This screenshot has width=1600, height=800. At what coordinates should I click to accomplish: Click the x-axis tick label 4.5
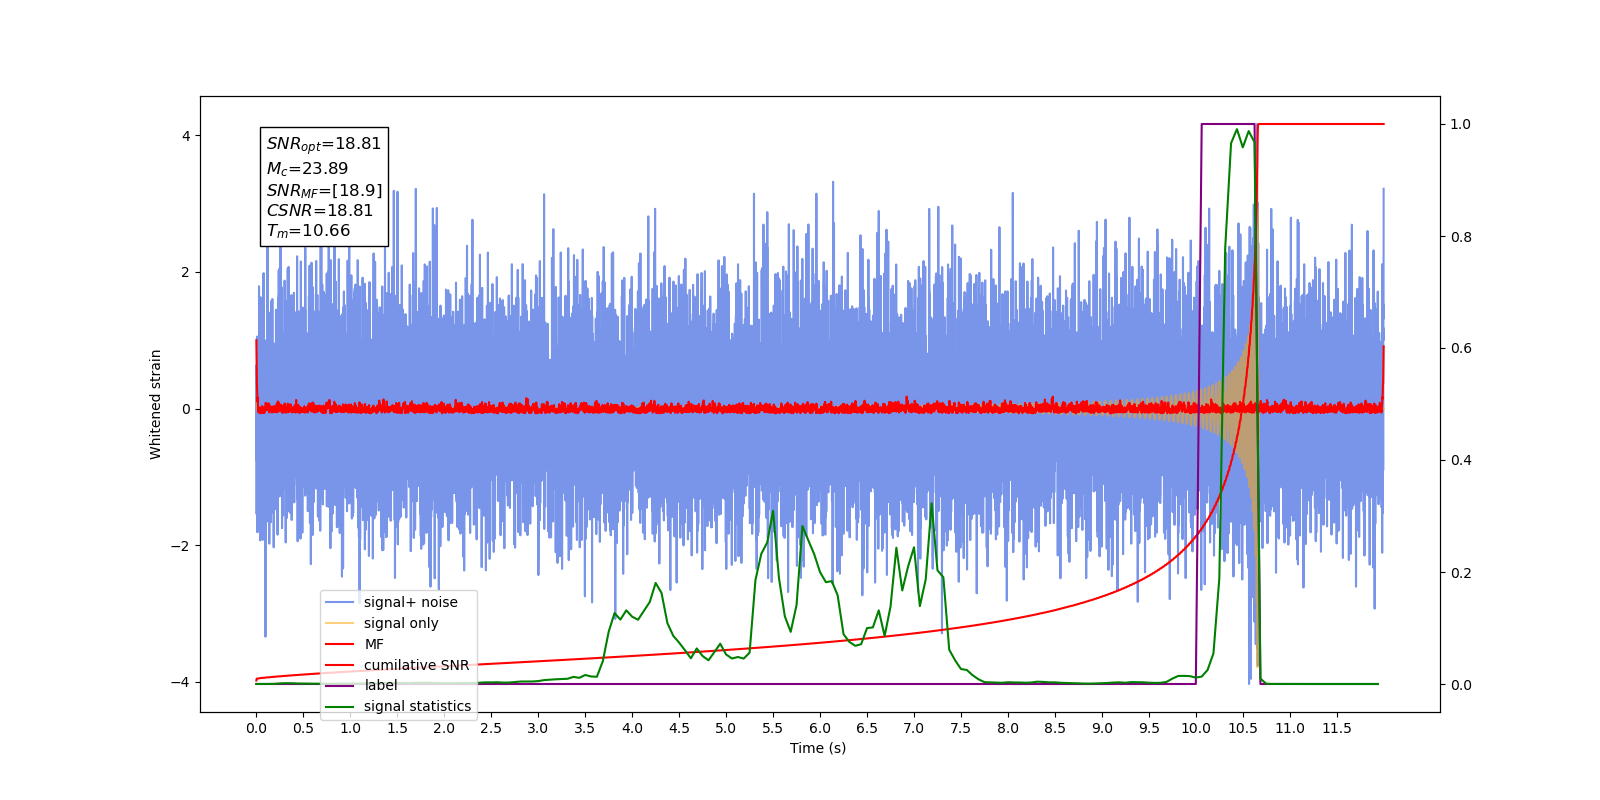pyautogui.click(x=679, y=728)
